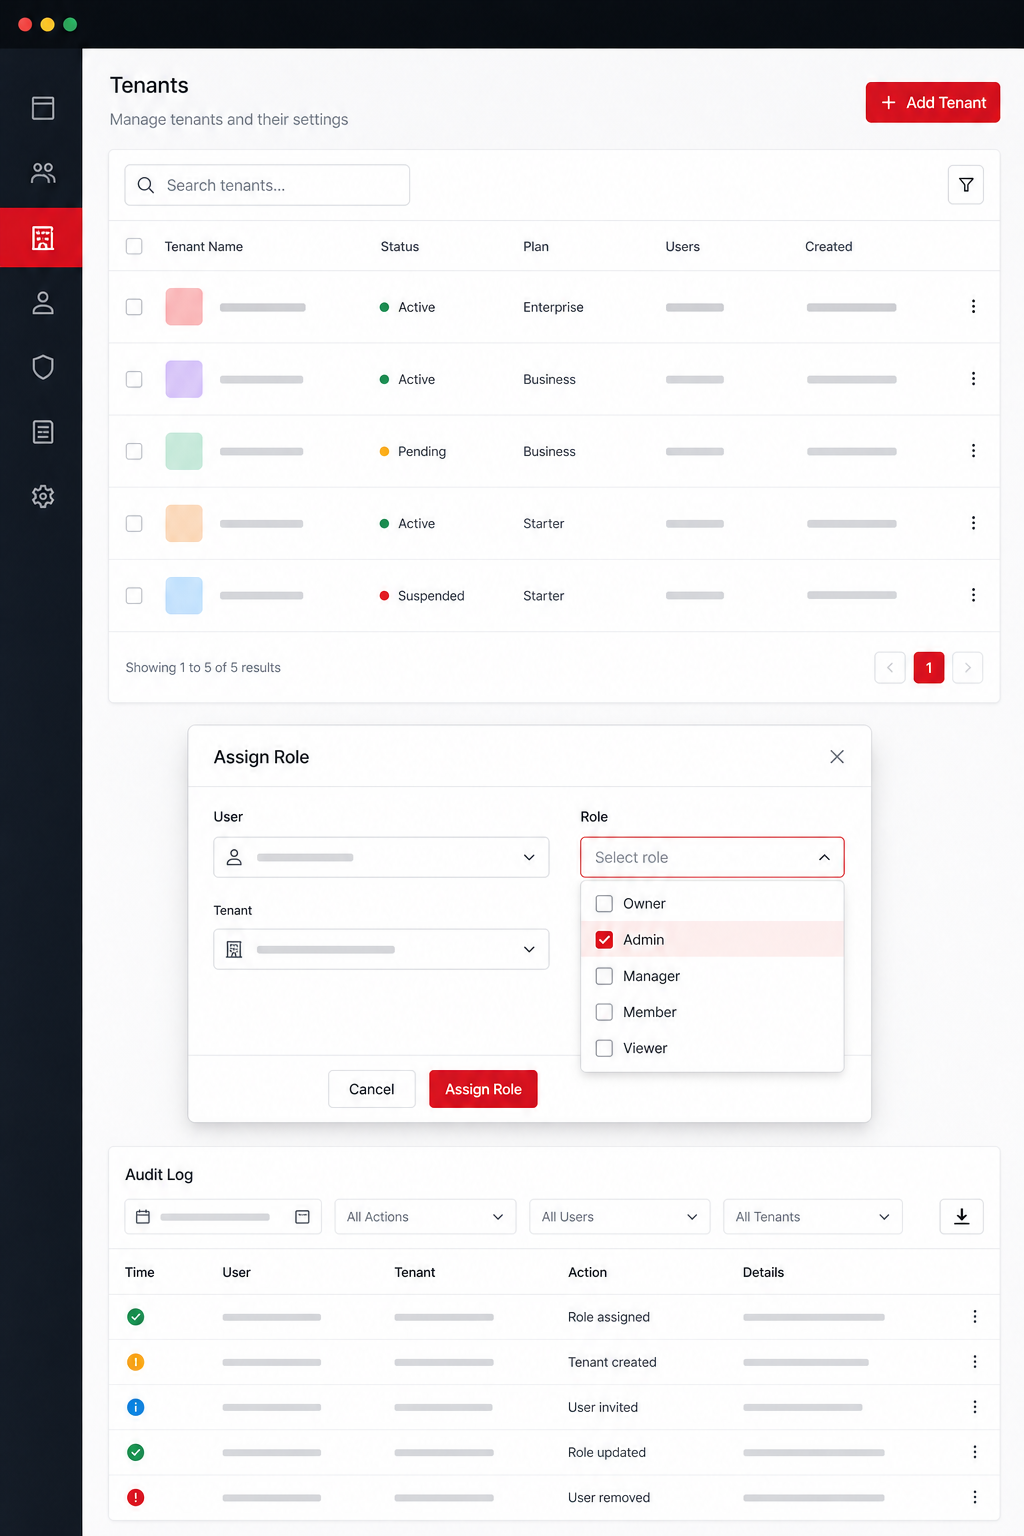This screenshot has height=1536, width=1024.
Task: Toggle select-all tenants checkbox in header
Action: click(x=134, y=246)
